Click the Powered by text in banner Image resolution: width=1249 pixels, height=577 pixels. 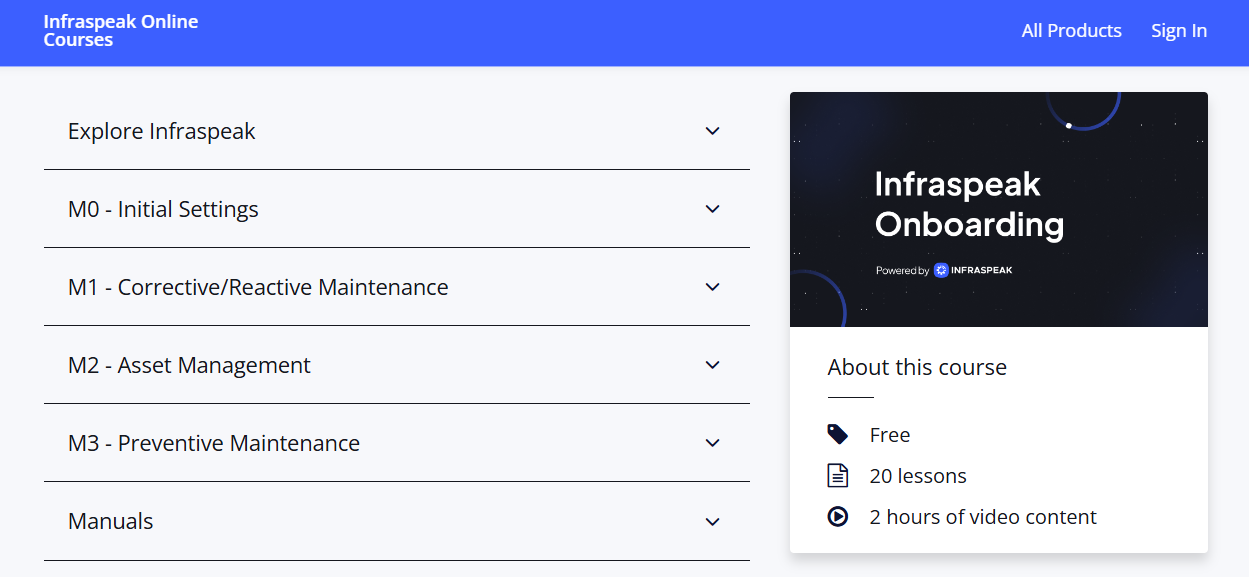click(902, 270)
